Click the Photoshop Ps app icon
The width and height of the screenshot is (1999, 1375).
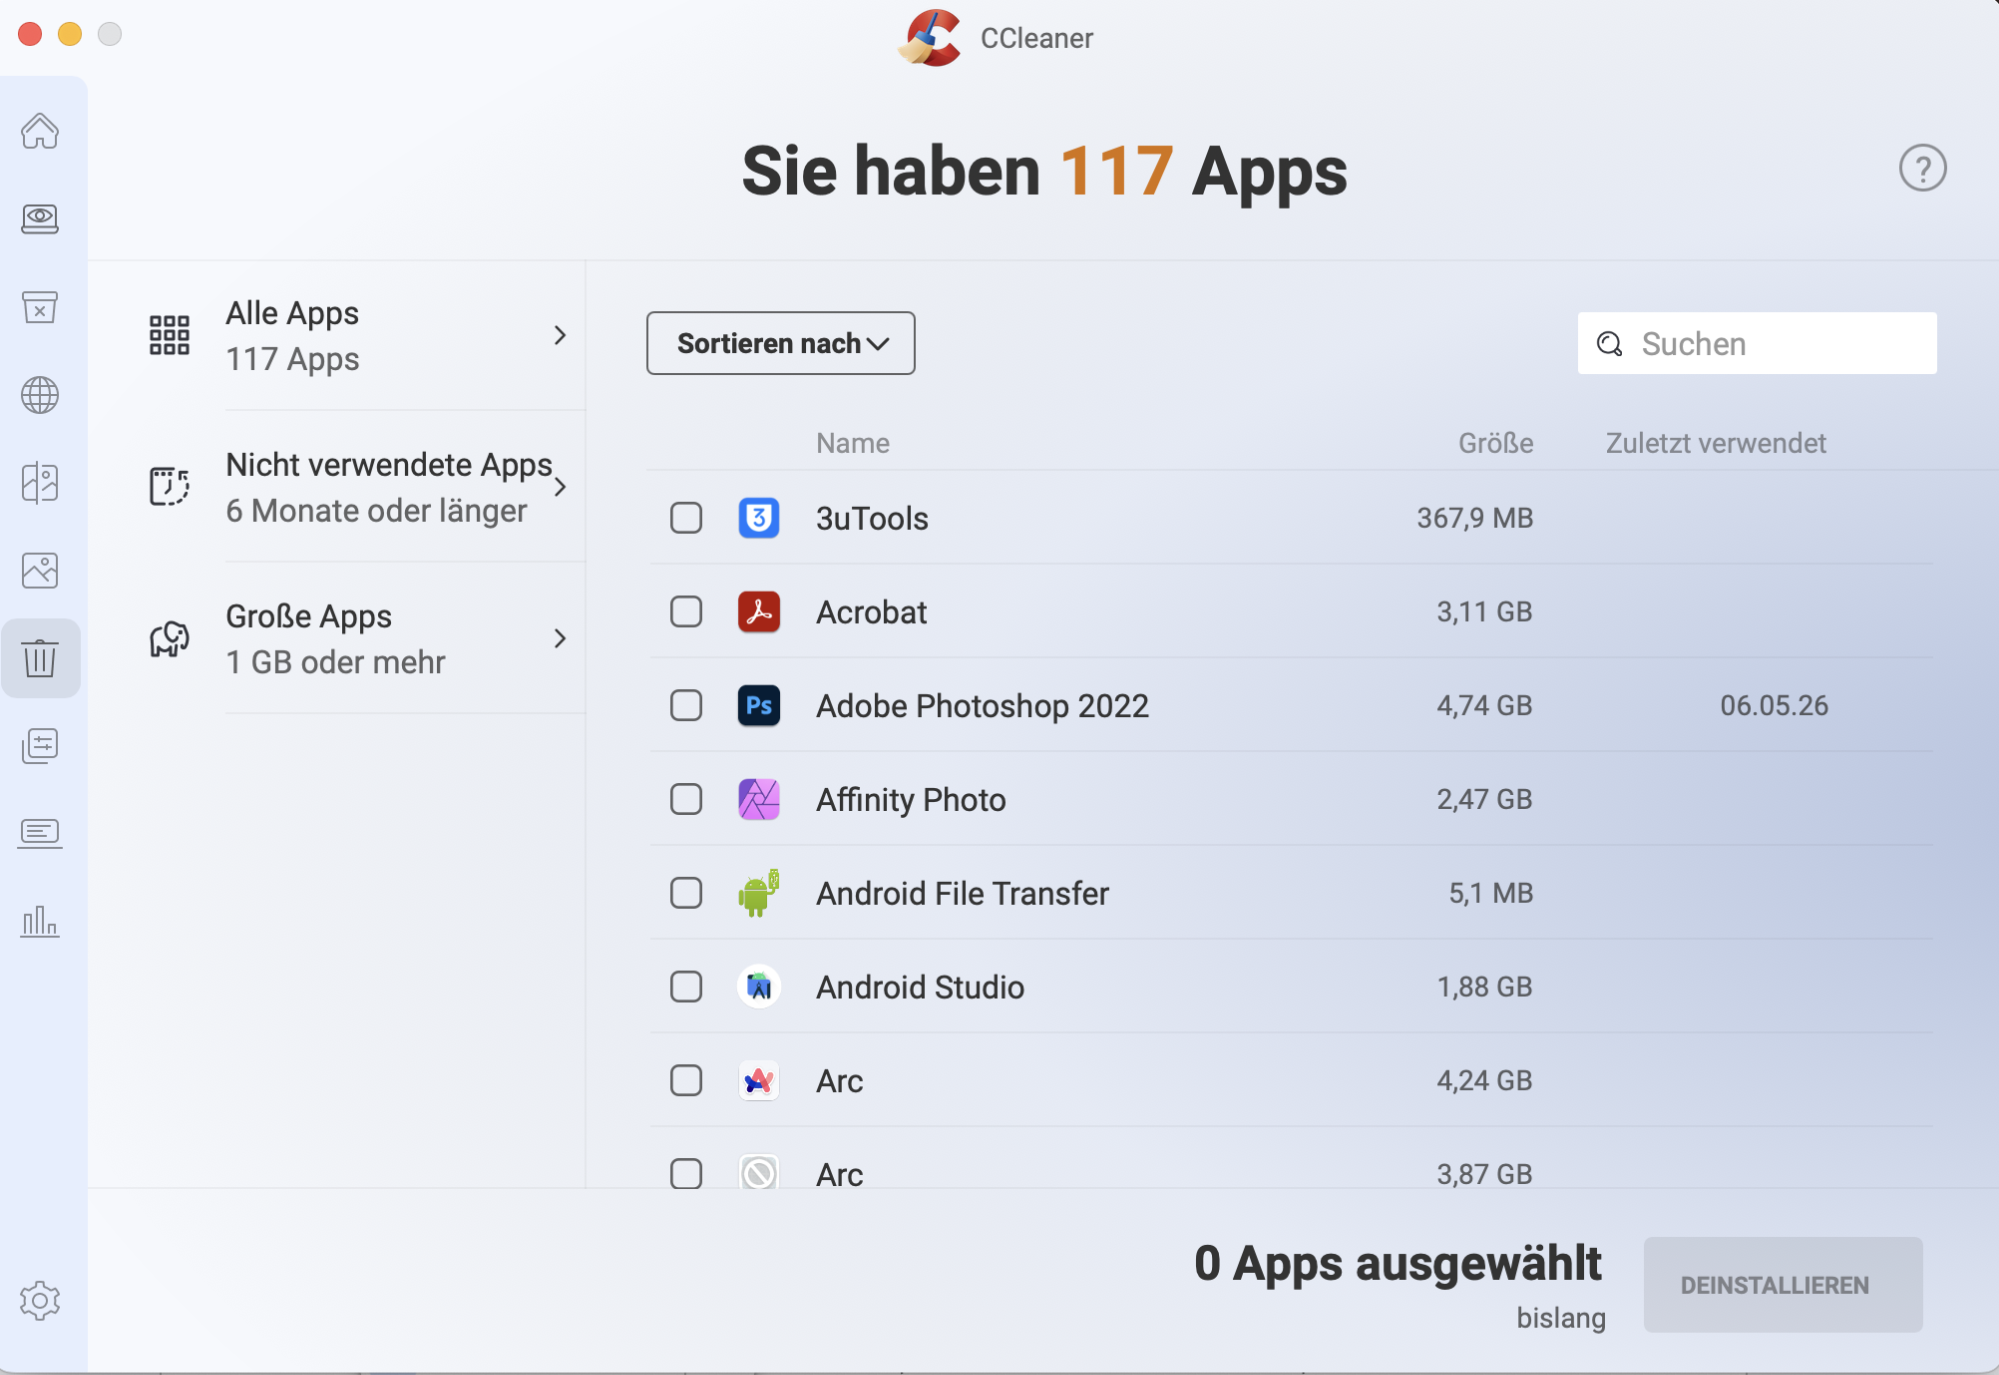[x=759, y=706]
